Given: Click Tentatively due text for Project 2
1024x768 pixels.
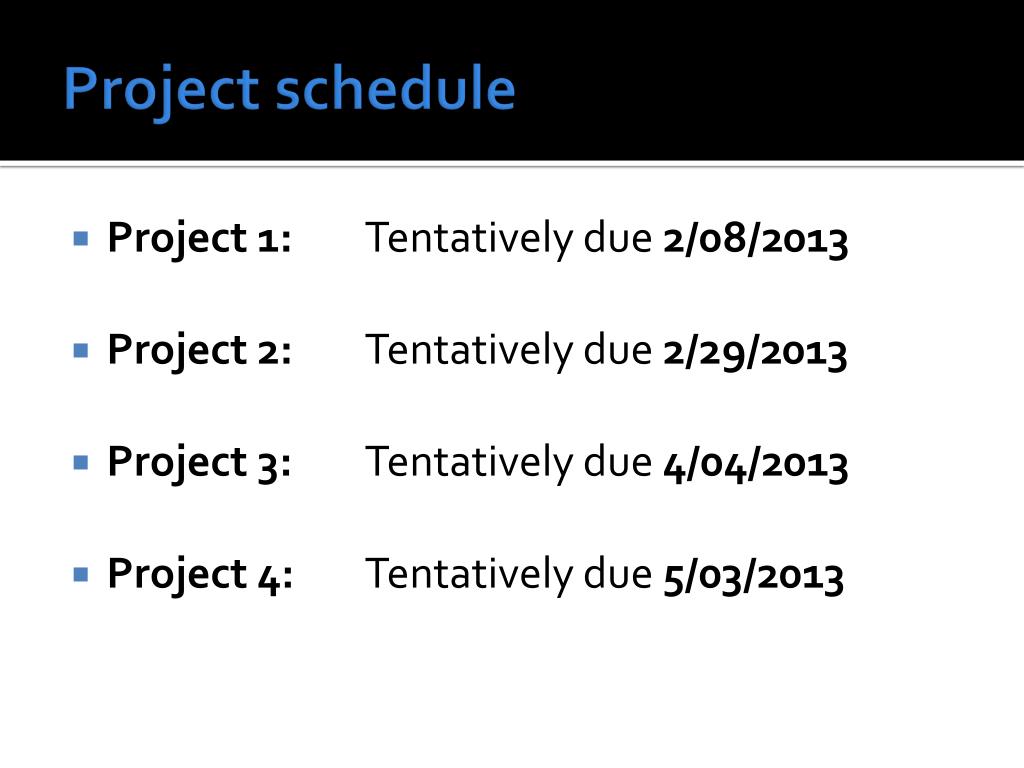Looking at the screenshot, I should [508, 351].
